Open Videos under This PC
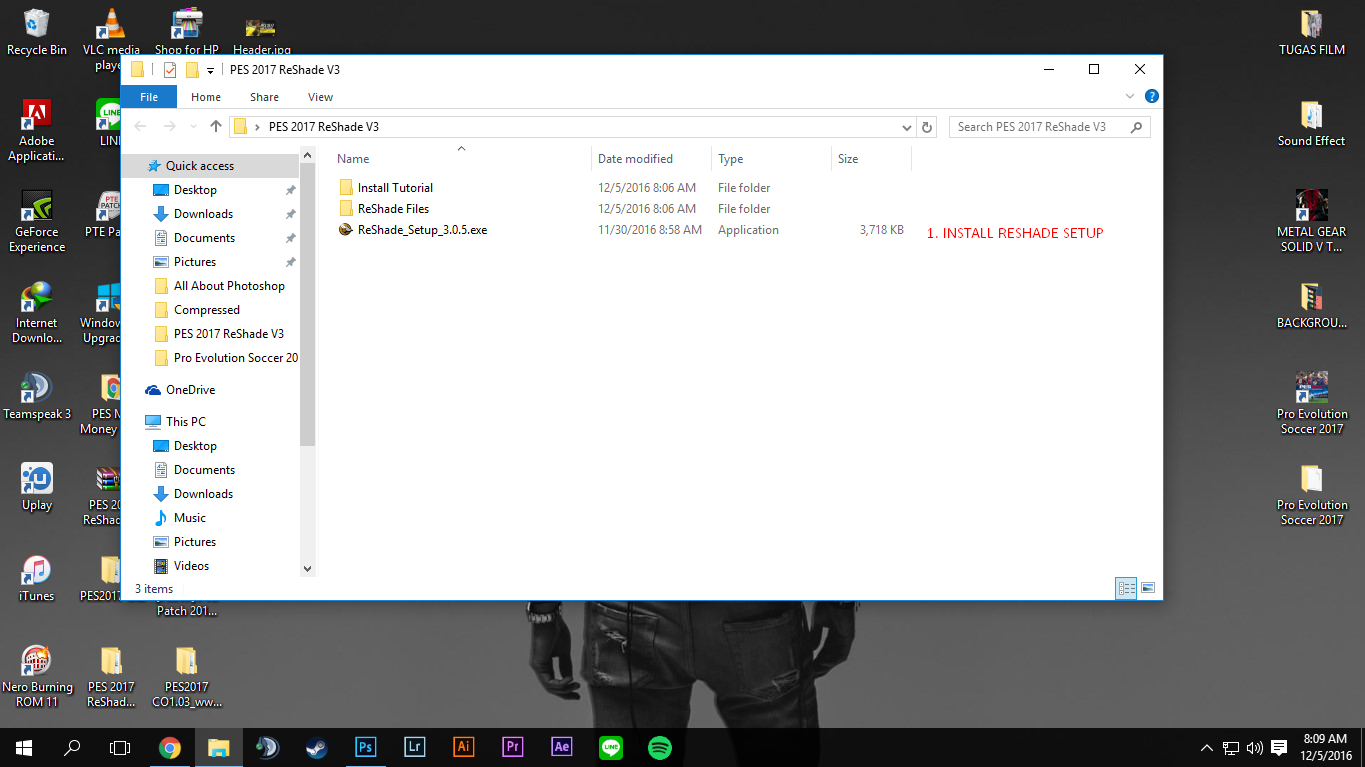The width and height of the screenshot is (1365, 767). [x=192, y=566]
